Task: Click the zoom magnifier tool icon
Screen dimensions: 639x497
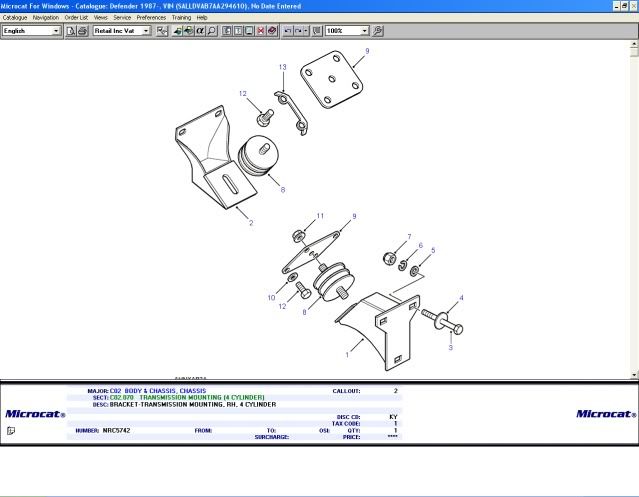Action: coord(378,31)
